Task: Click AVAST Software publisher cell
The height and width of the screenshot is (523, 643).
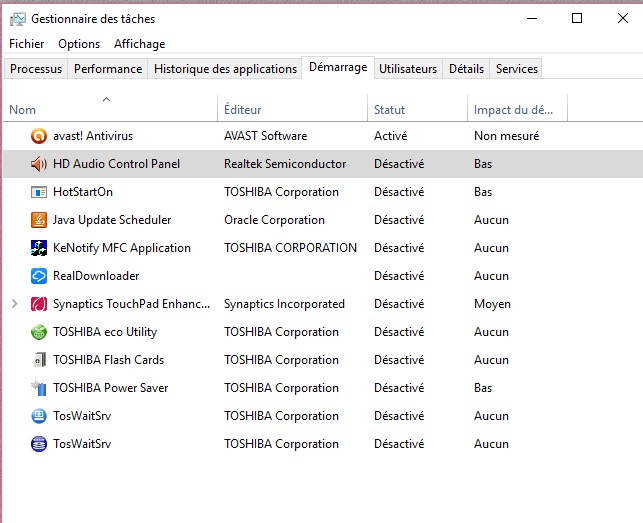Action: (265, 136)
